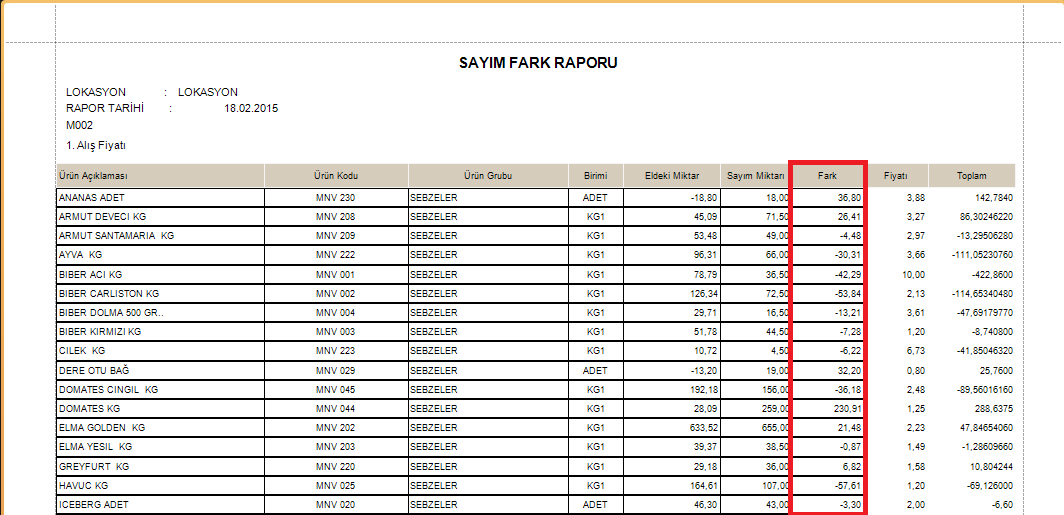Select the RAPOR TARİHİ label
This screenshot has width=1064, height=515.
[x=106, y=109]
